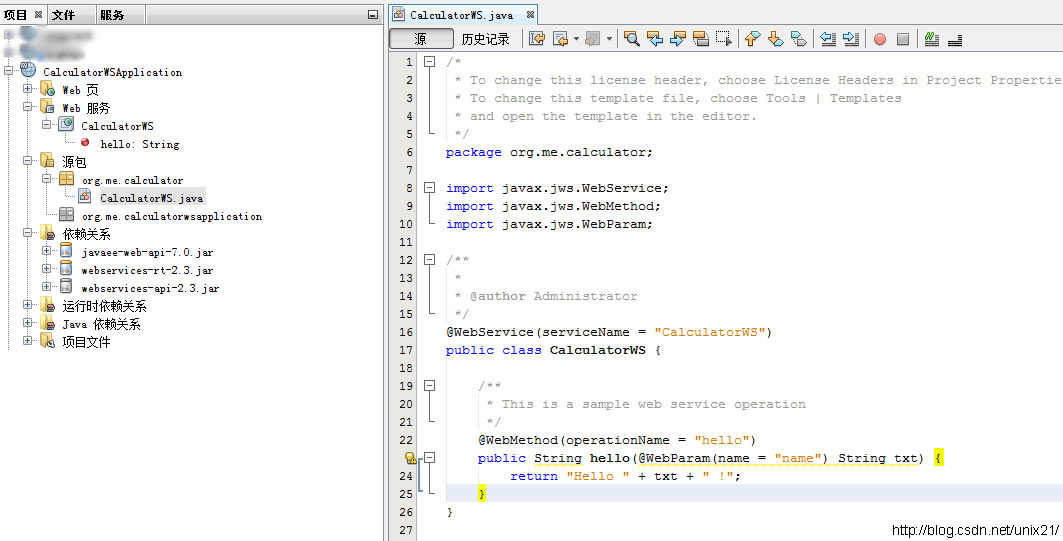Screen dimensions: 1063x541
Task: Switch to History (历史记录) view
Action: (x=485, y=39)
